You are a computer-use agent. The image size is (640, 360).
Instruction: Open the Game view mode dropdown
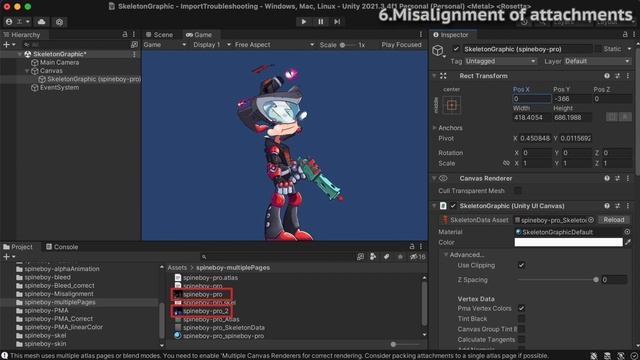pyautogui.click(x=165, y=44)
